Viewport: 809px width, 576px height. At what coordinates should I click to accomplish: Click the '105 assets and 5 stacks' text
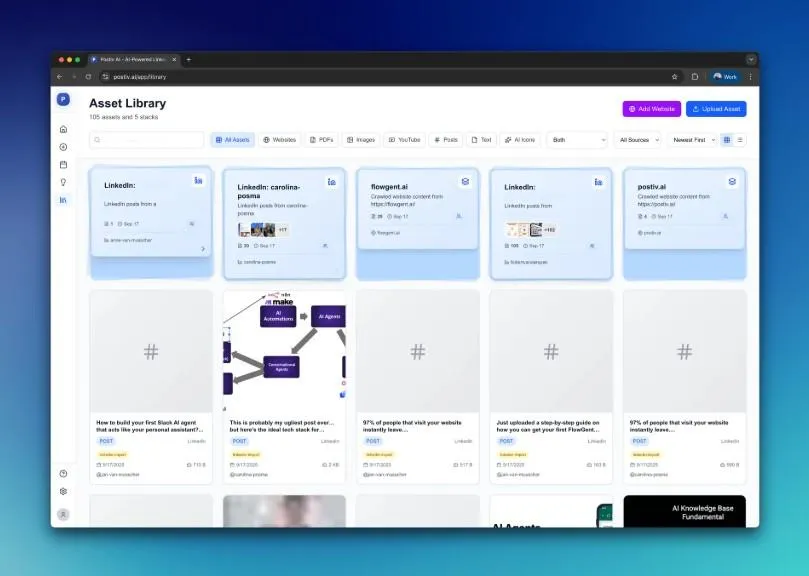[x=124, y=117]
